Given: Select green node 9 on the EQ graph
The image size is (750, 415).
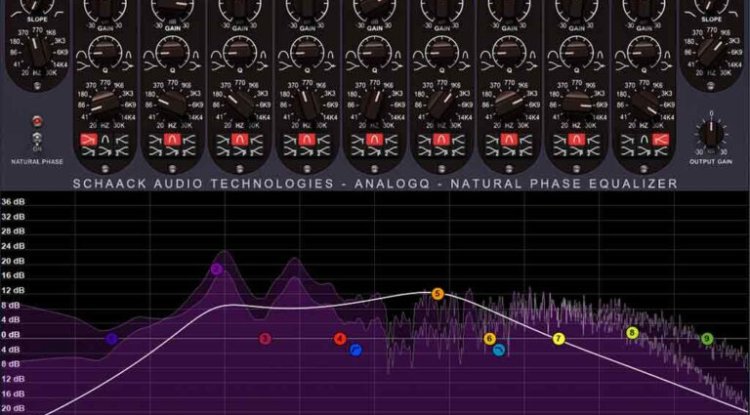Looking at the screenshot, I should click(707, 339).
